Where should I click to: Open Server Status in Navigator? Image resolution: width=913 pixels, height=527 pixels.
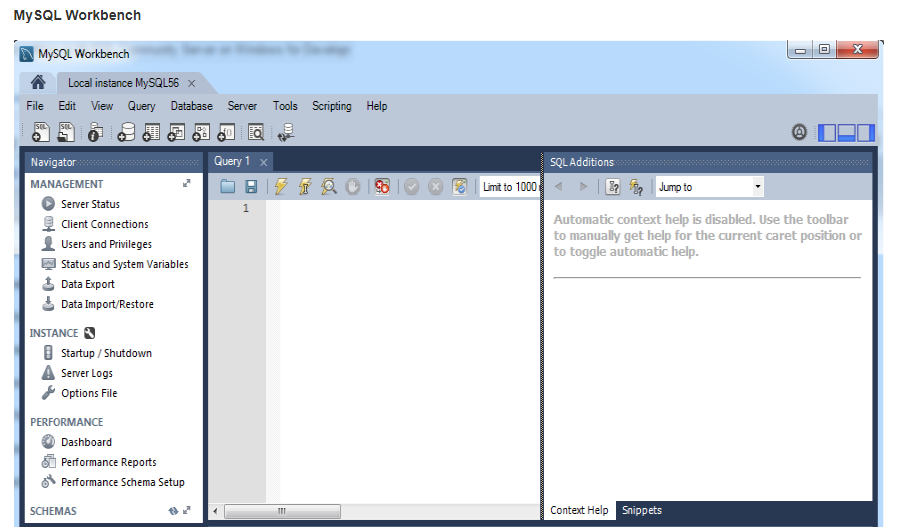(x=90, y=204)
